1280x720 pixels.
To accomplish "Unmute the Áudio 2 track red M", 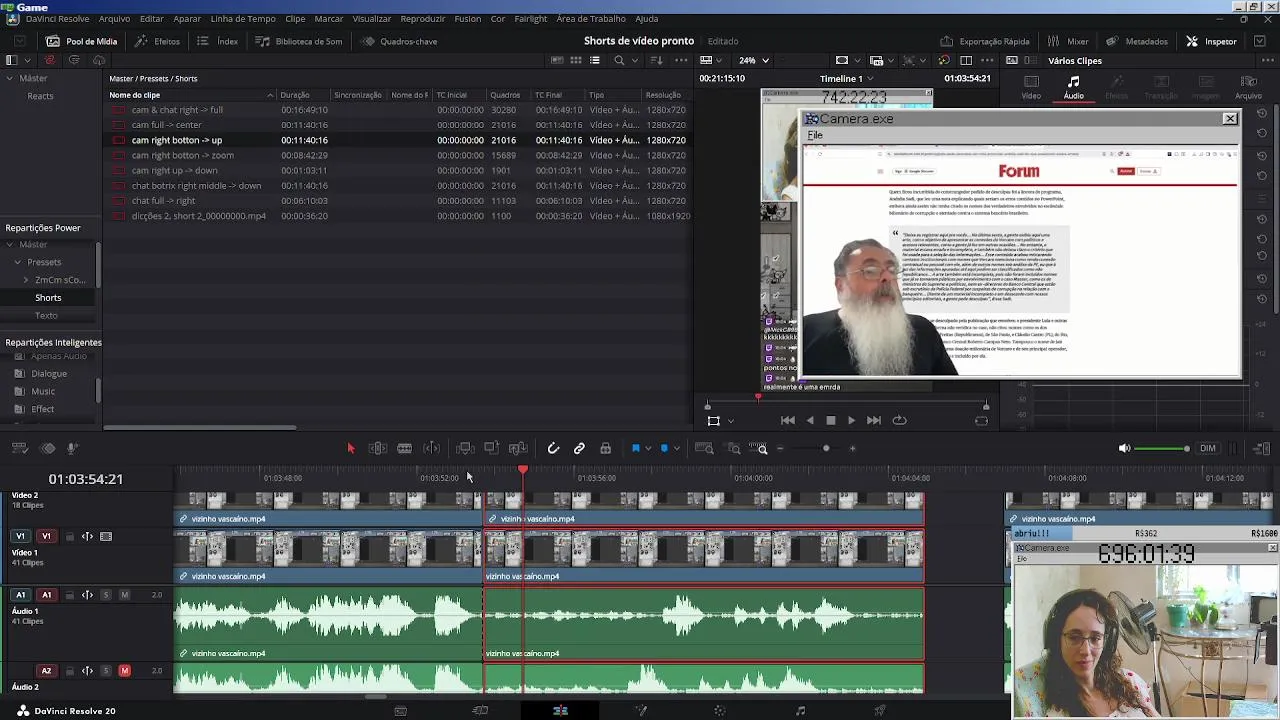I will [124, 671].
